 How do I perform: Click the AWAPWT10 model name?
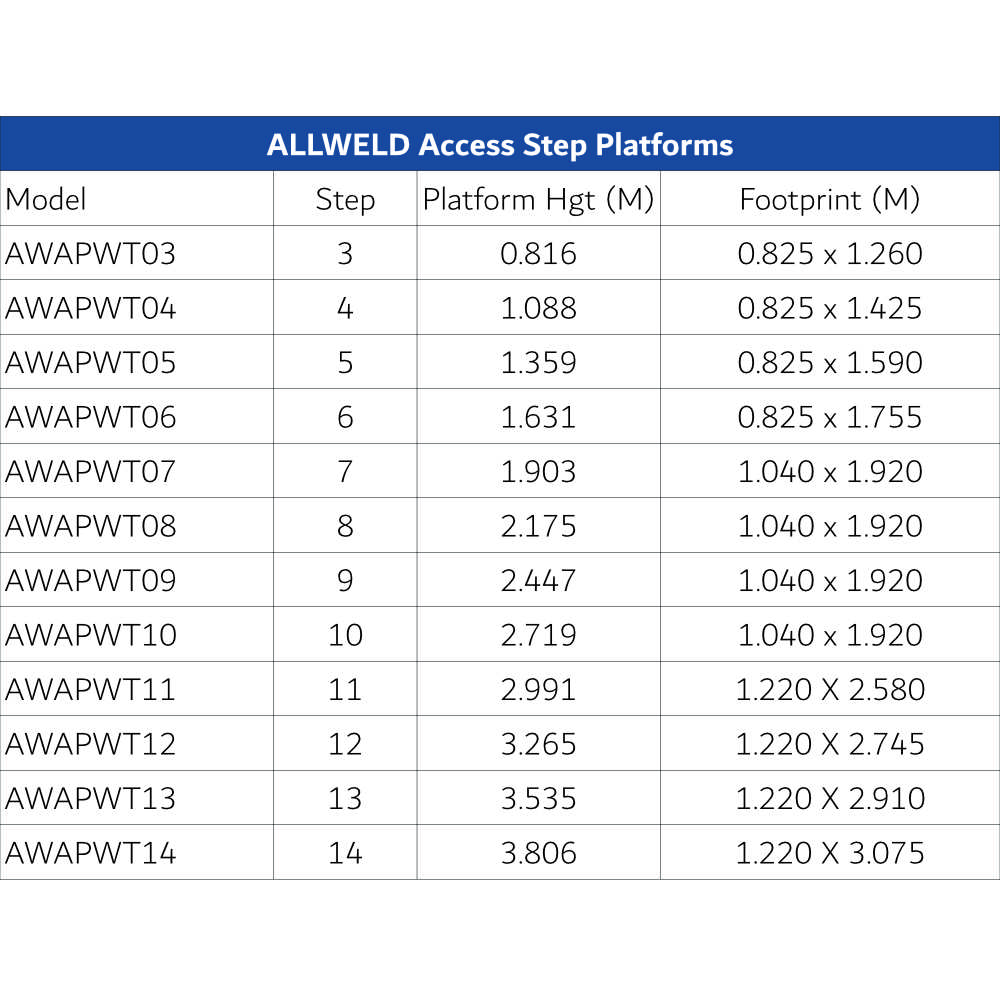[x=90, y=635]
